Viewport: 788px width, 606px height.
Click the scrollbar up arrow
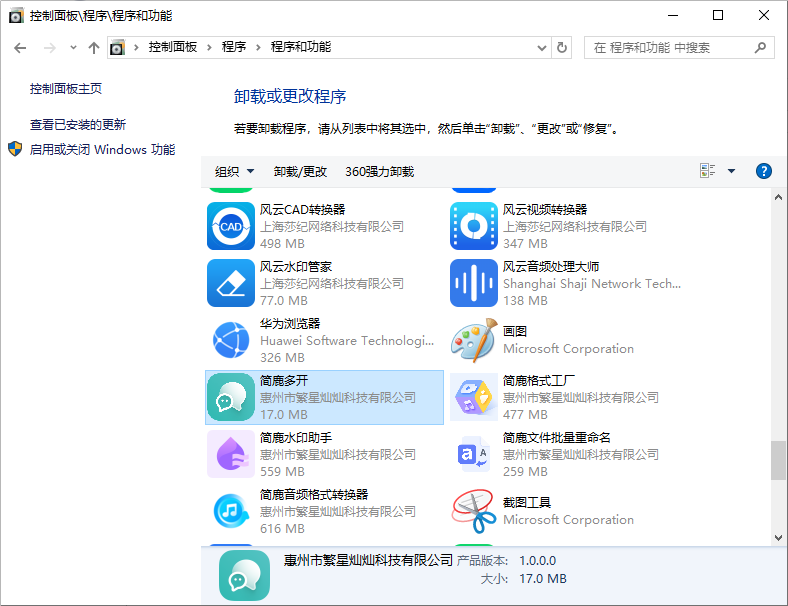[x=778, y=197]
